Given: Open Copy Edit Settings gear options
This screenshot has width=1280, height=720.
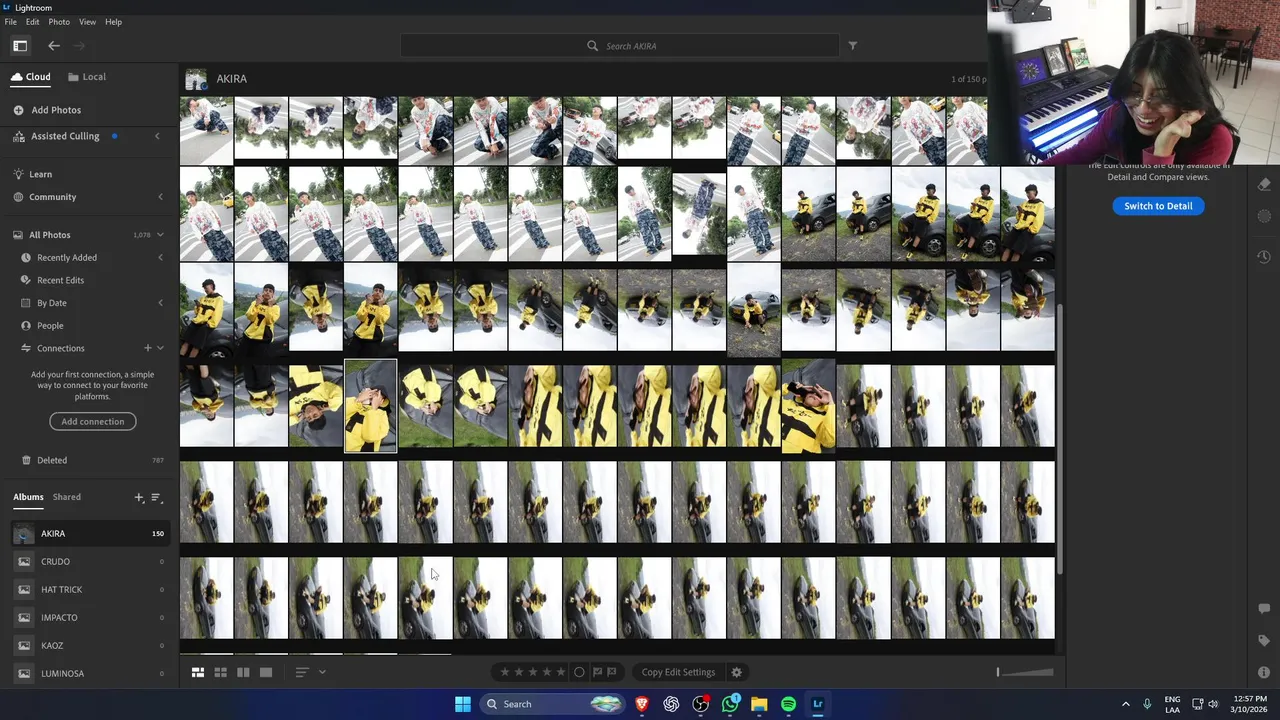Looking at the screenshot, I should tap(737, 672).
